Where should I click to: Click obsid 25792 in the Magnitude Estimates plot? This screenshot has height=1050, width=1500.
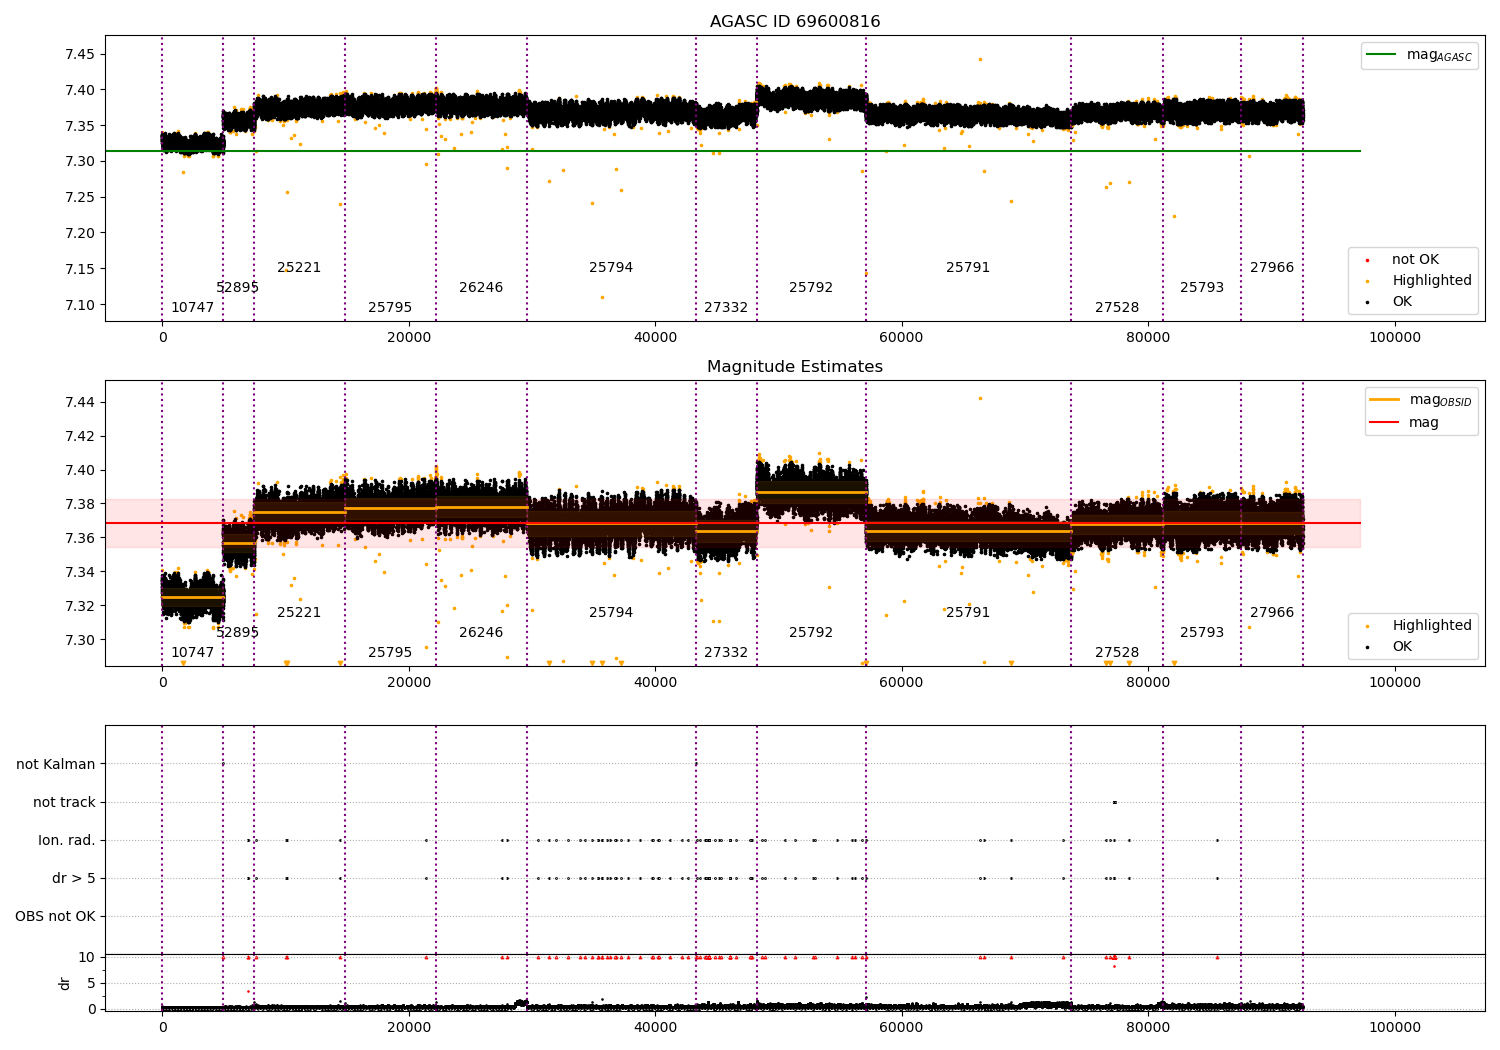[811, 633]
